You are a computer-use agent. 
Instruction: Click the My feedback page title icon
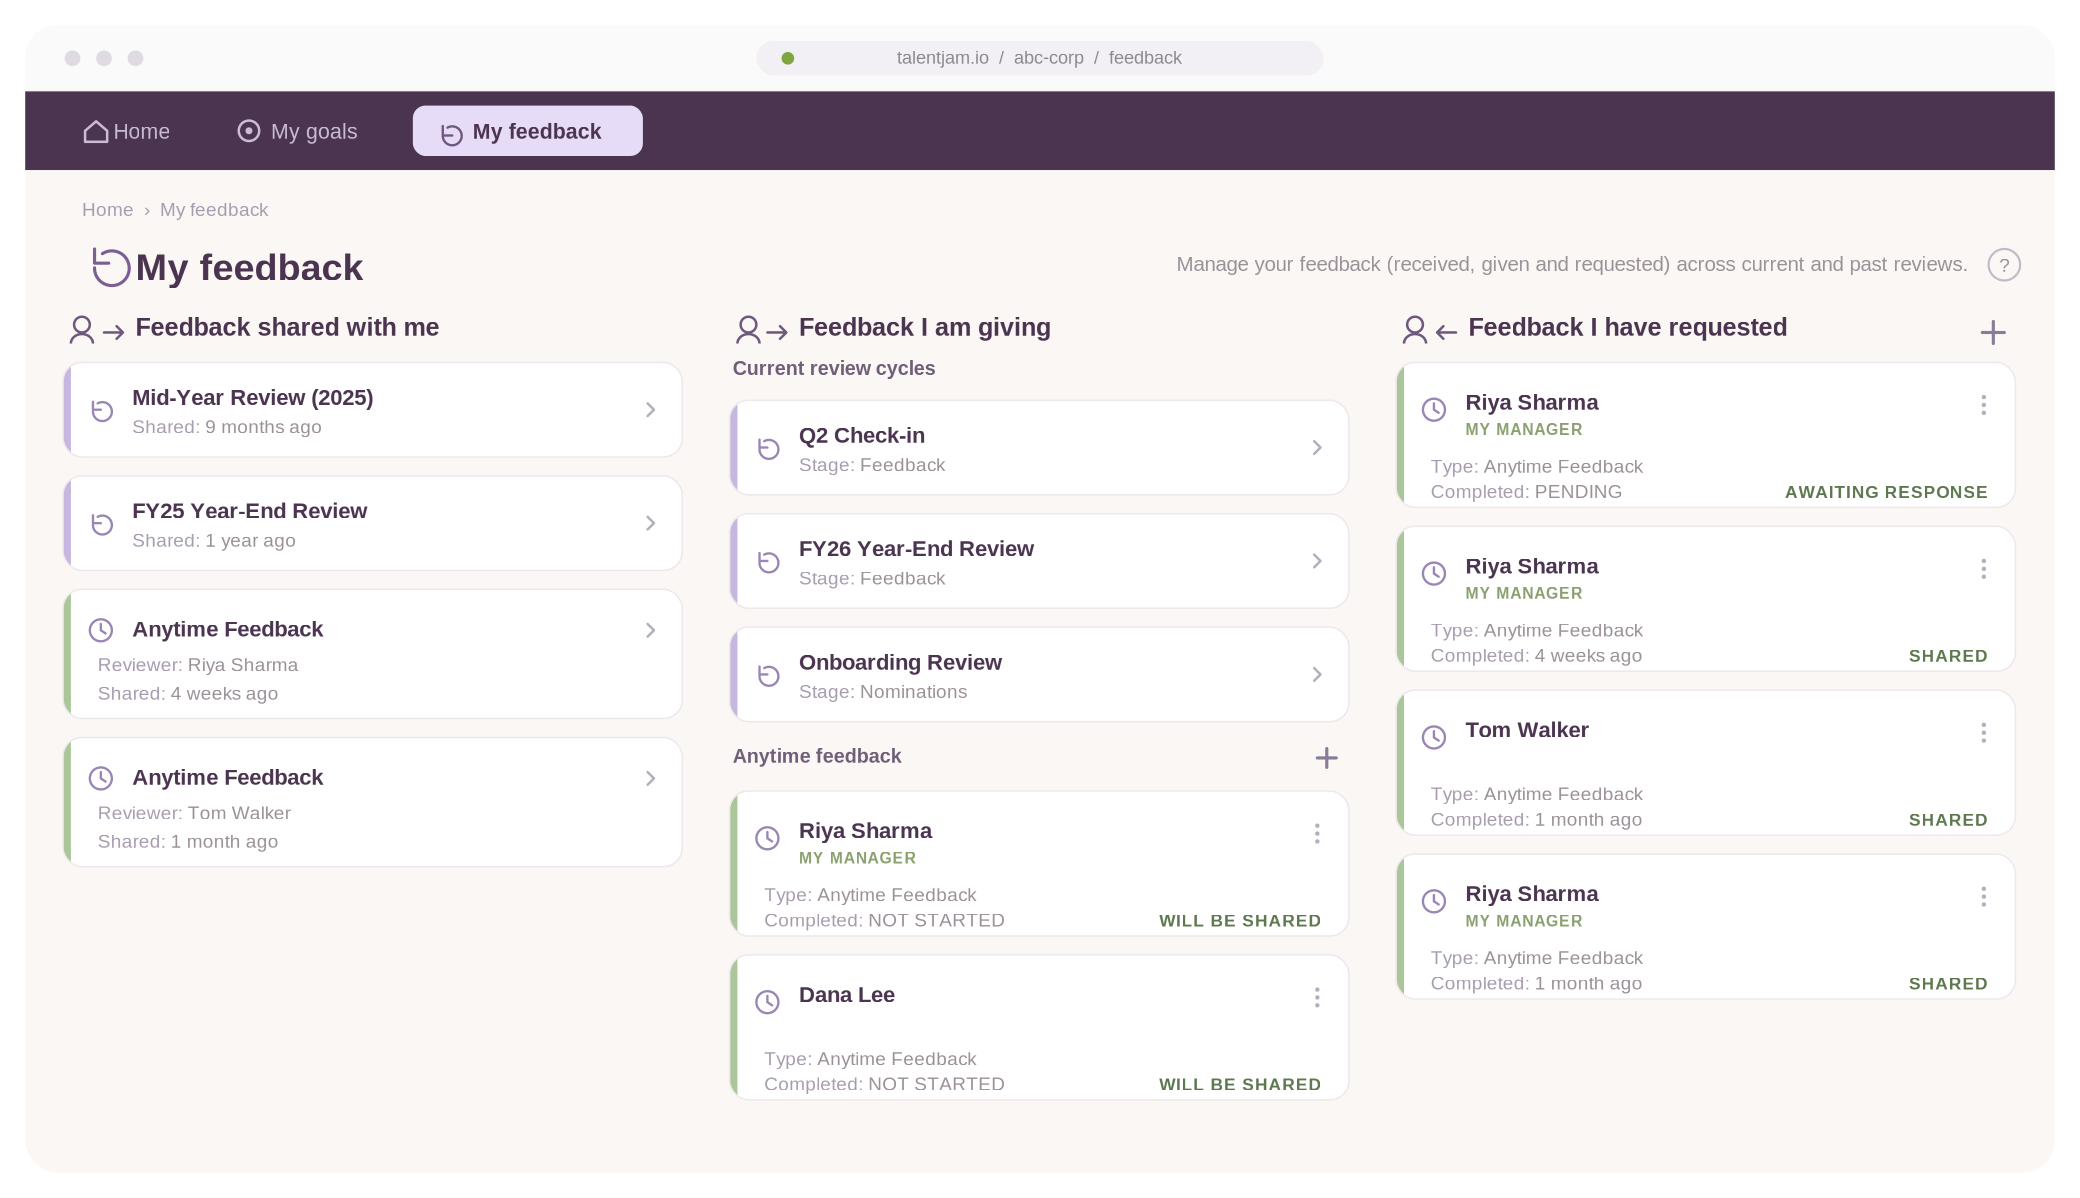(x=111, y=267)
